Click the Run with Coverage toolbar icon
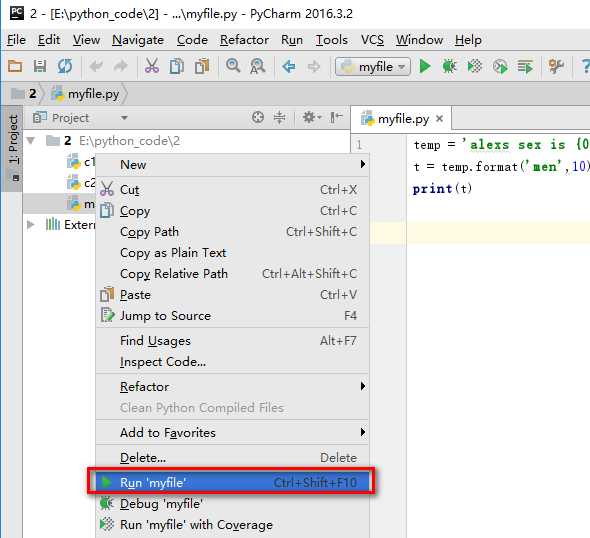 coord(474,67)
